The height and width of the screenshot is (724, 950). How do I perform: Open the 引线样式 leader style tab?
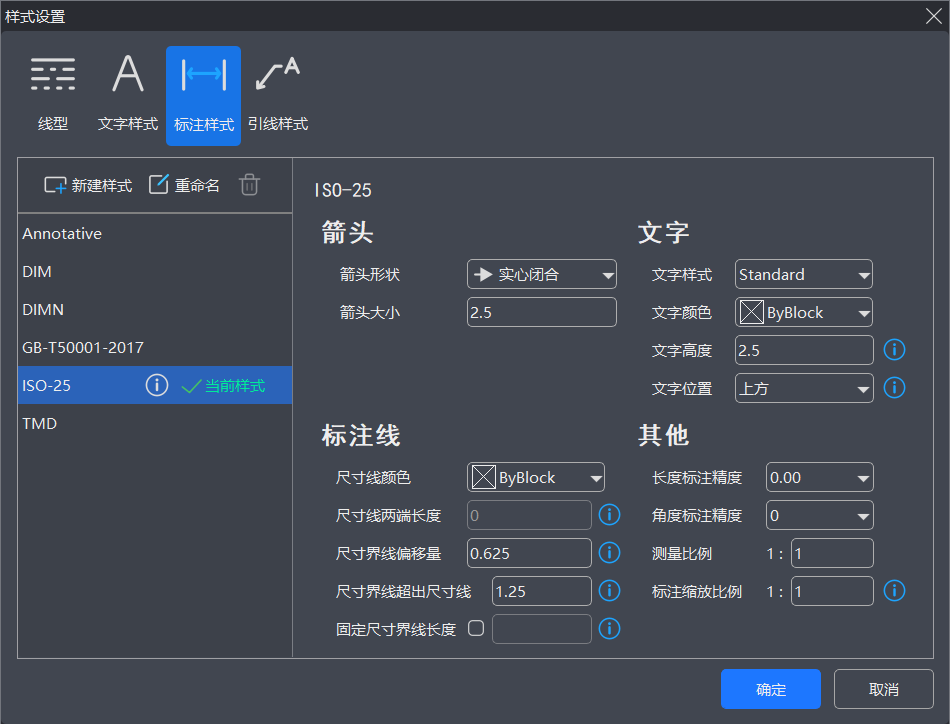pos(277,95)
